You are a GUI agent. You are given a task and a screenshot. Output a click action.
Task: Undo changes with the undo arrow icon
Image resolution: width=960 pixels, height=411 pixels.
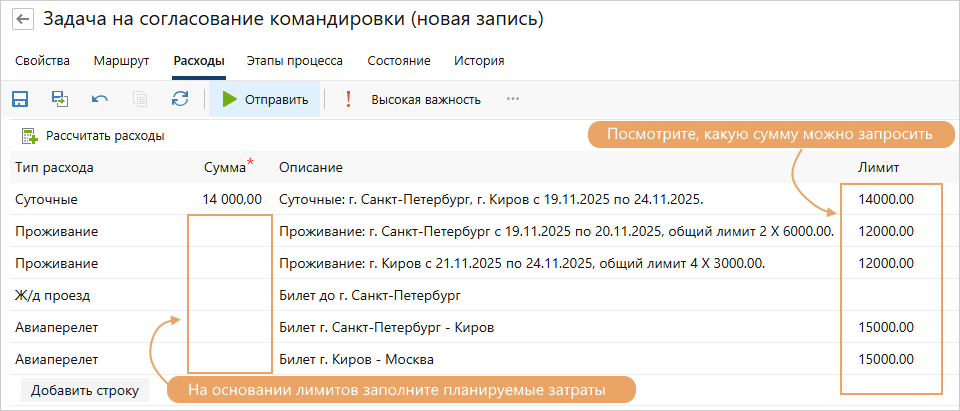100,99
